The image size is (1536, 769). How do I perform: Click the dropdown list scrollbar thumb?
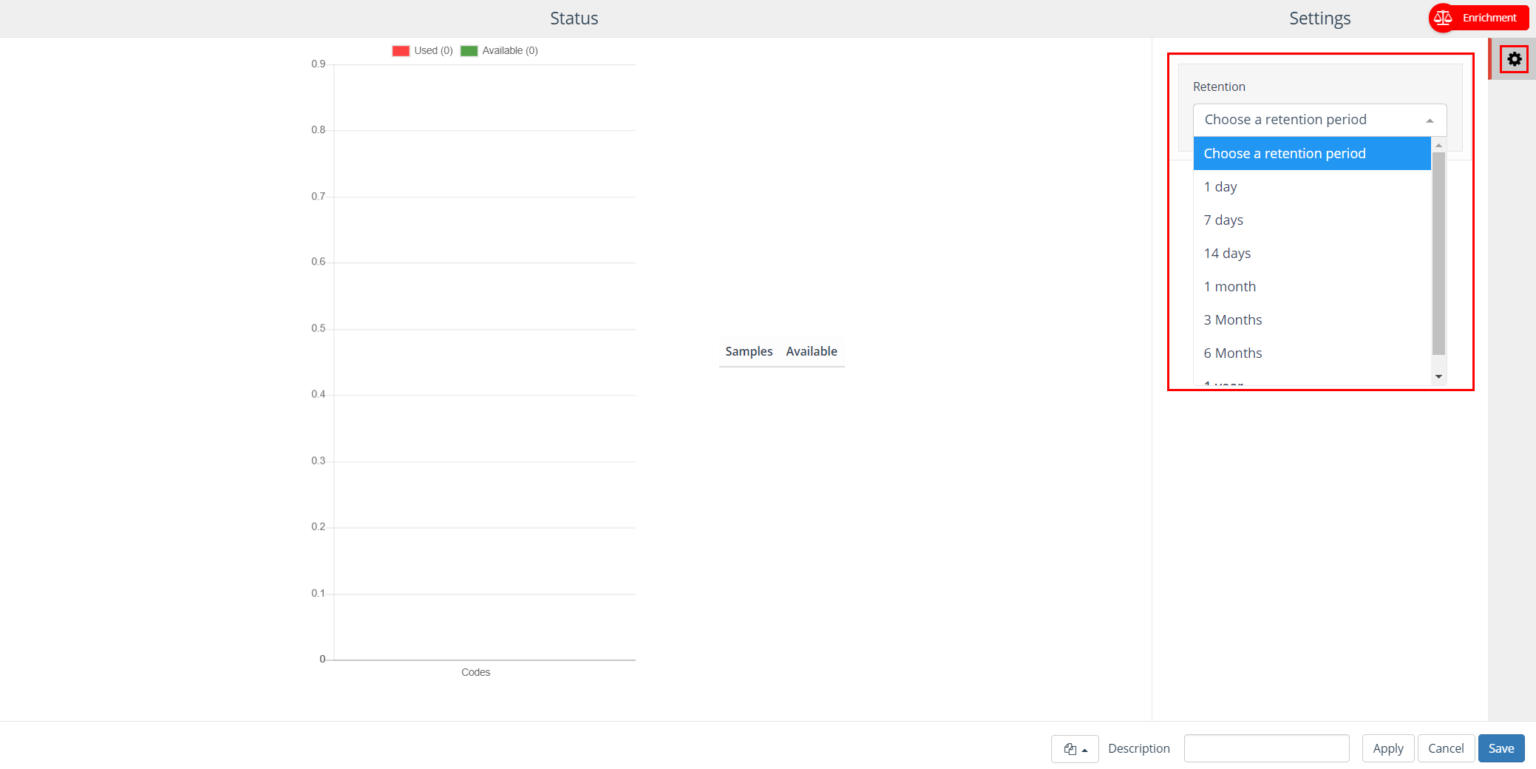pos(1439,252)
